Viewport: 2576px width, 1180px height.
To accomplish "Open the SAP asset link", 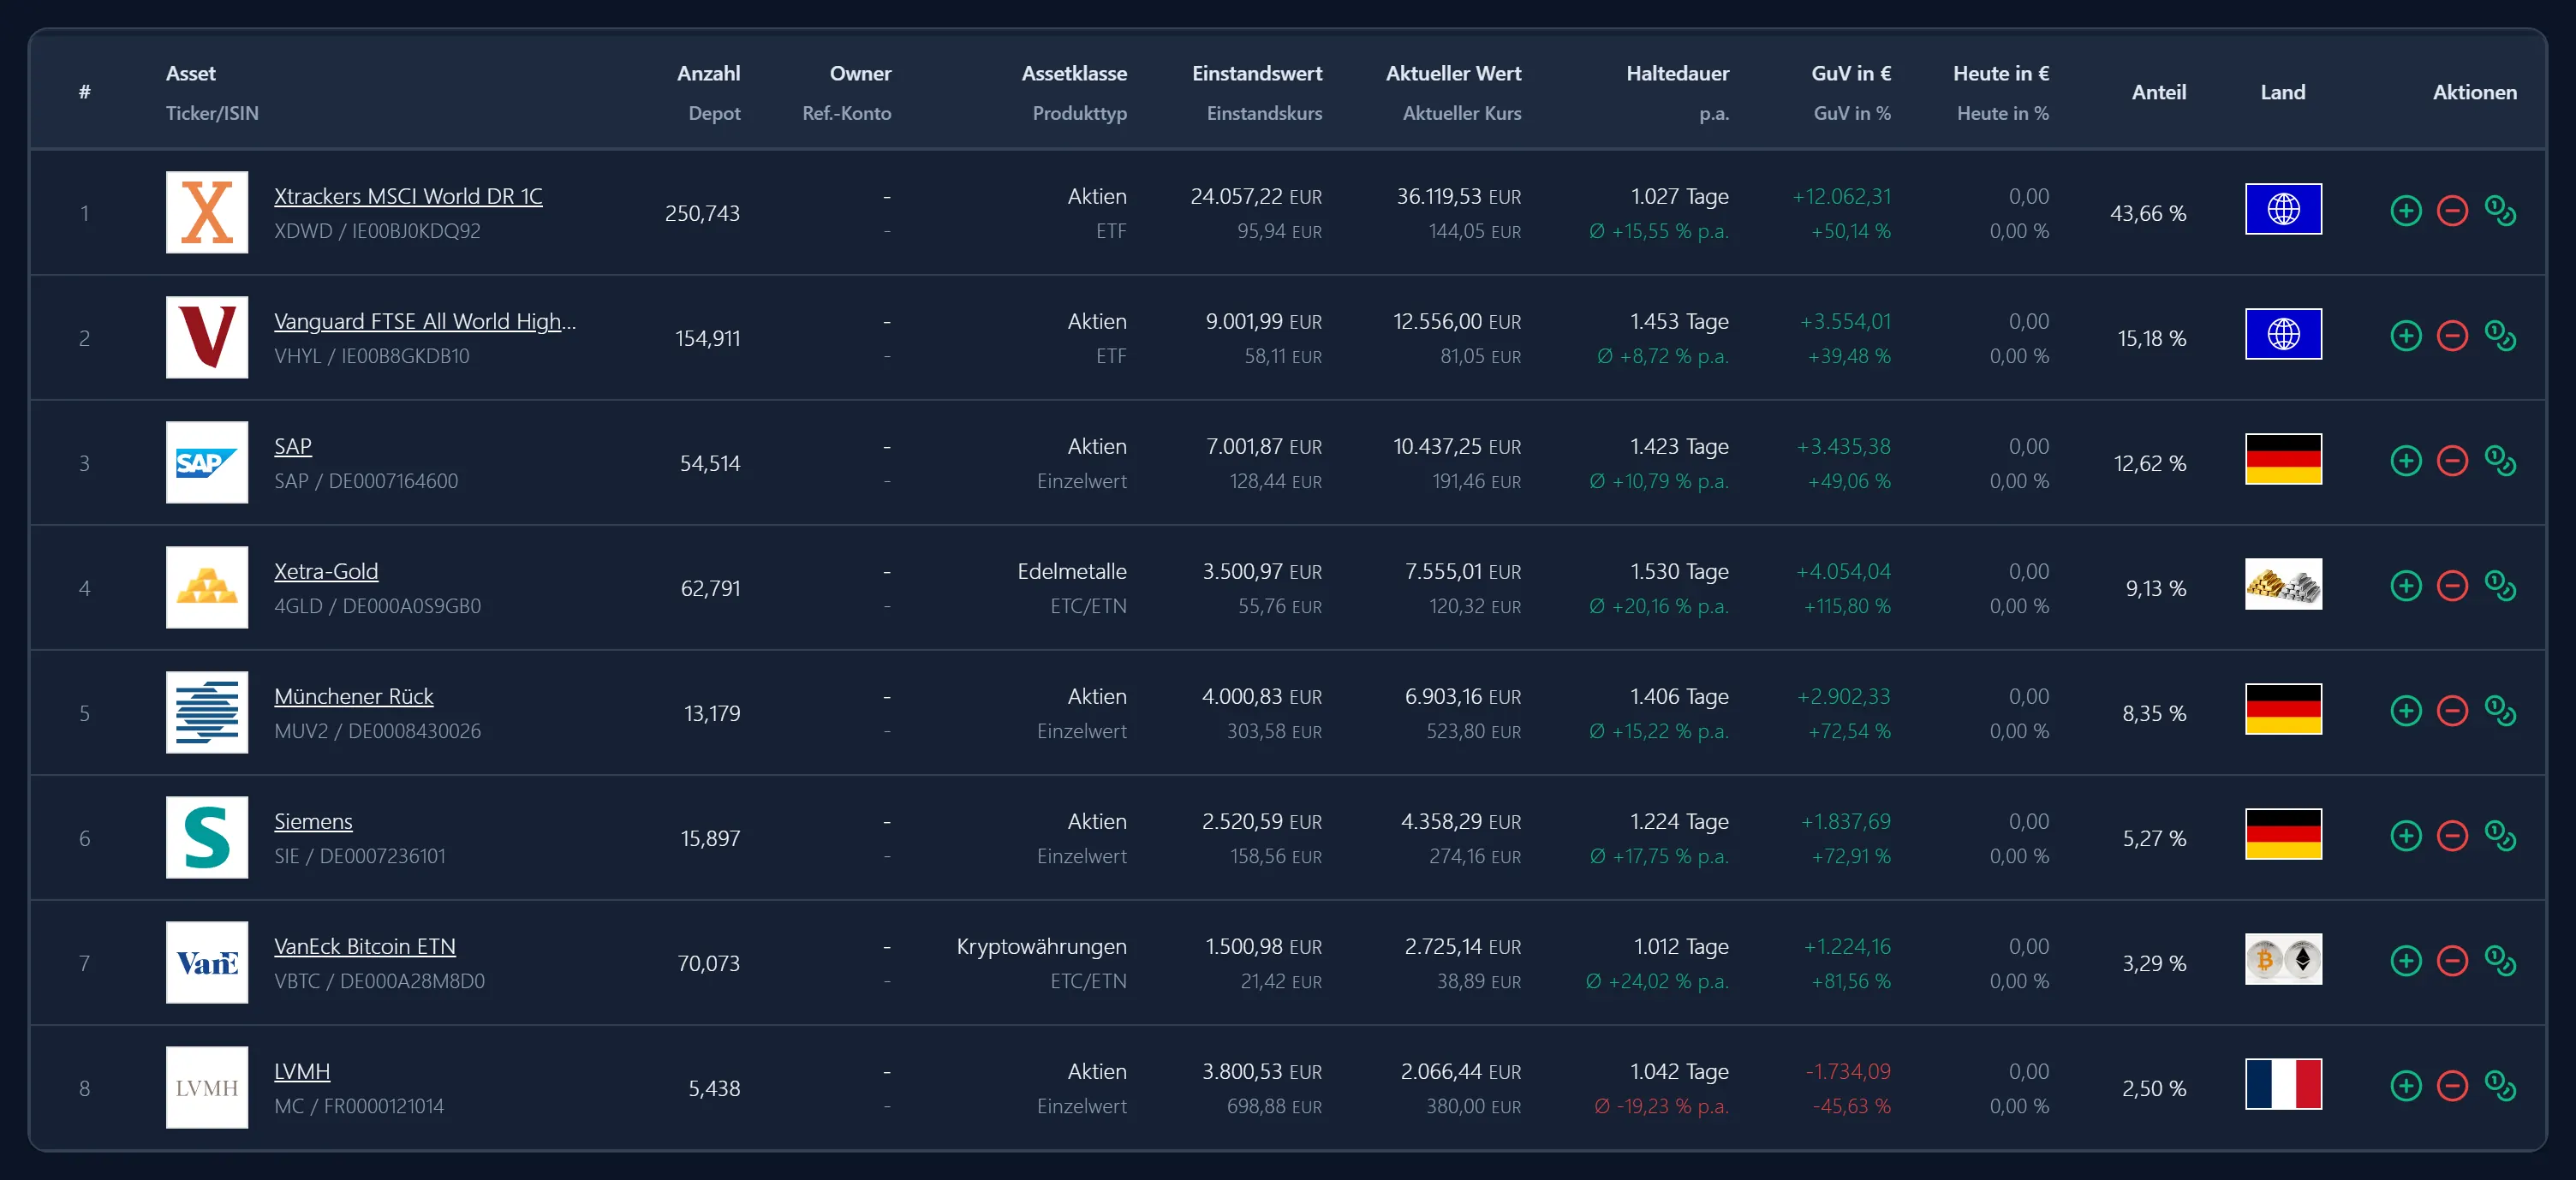I will (x=293, y=446).
